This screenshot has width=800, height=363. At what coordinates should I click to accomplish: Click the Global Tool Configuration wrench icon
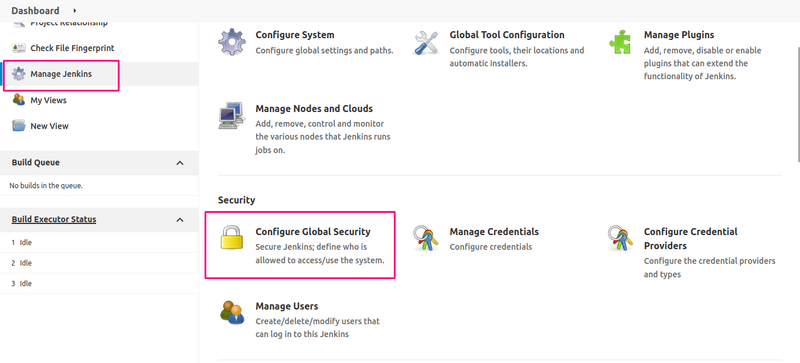426,42
